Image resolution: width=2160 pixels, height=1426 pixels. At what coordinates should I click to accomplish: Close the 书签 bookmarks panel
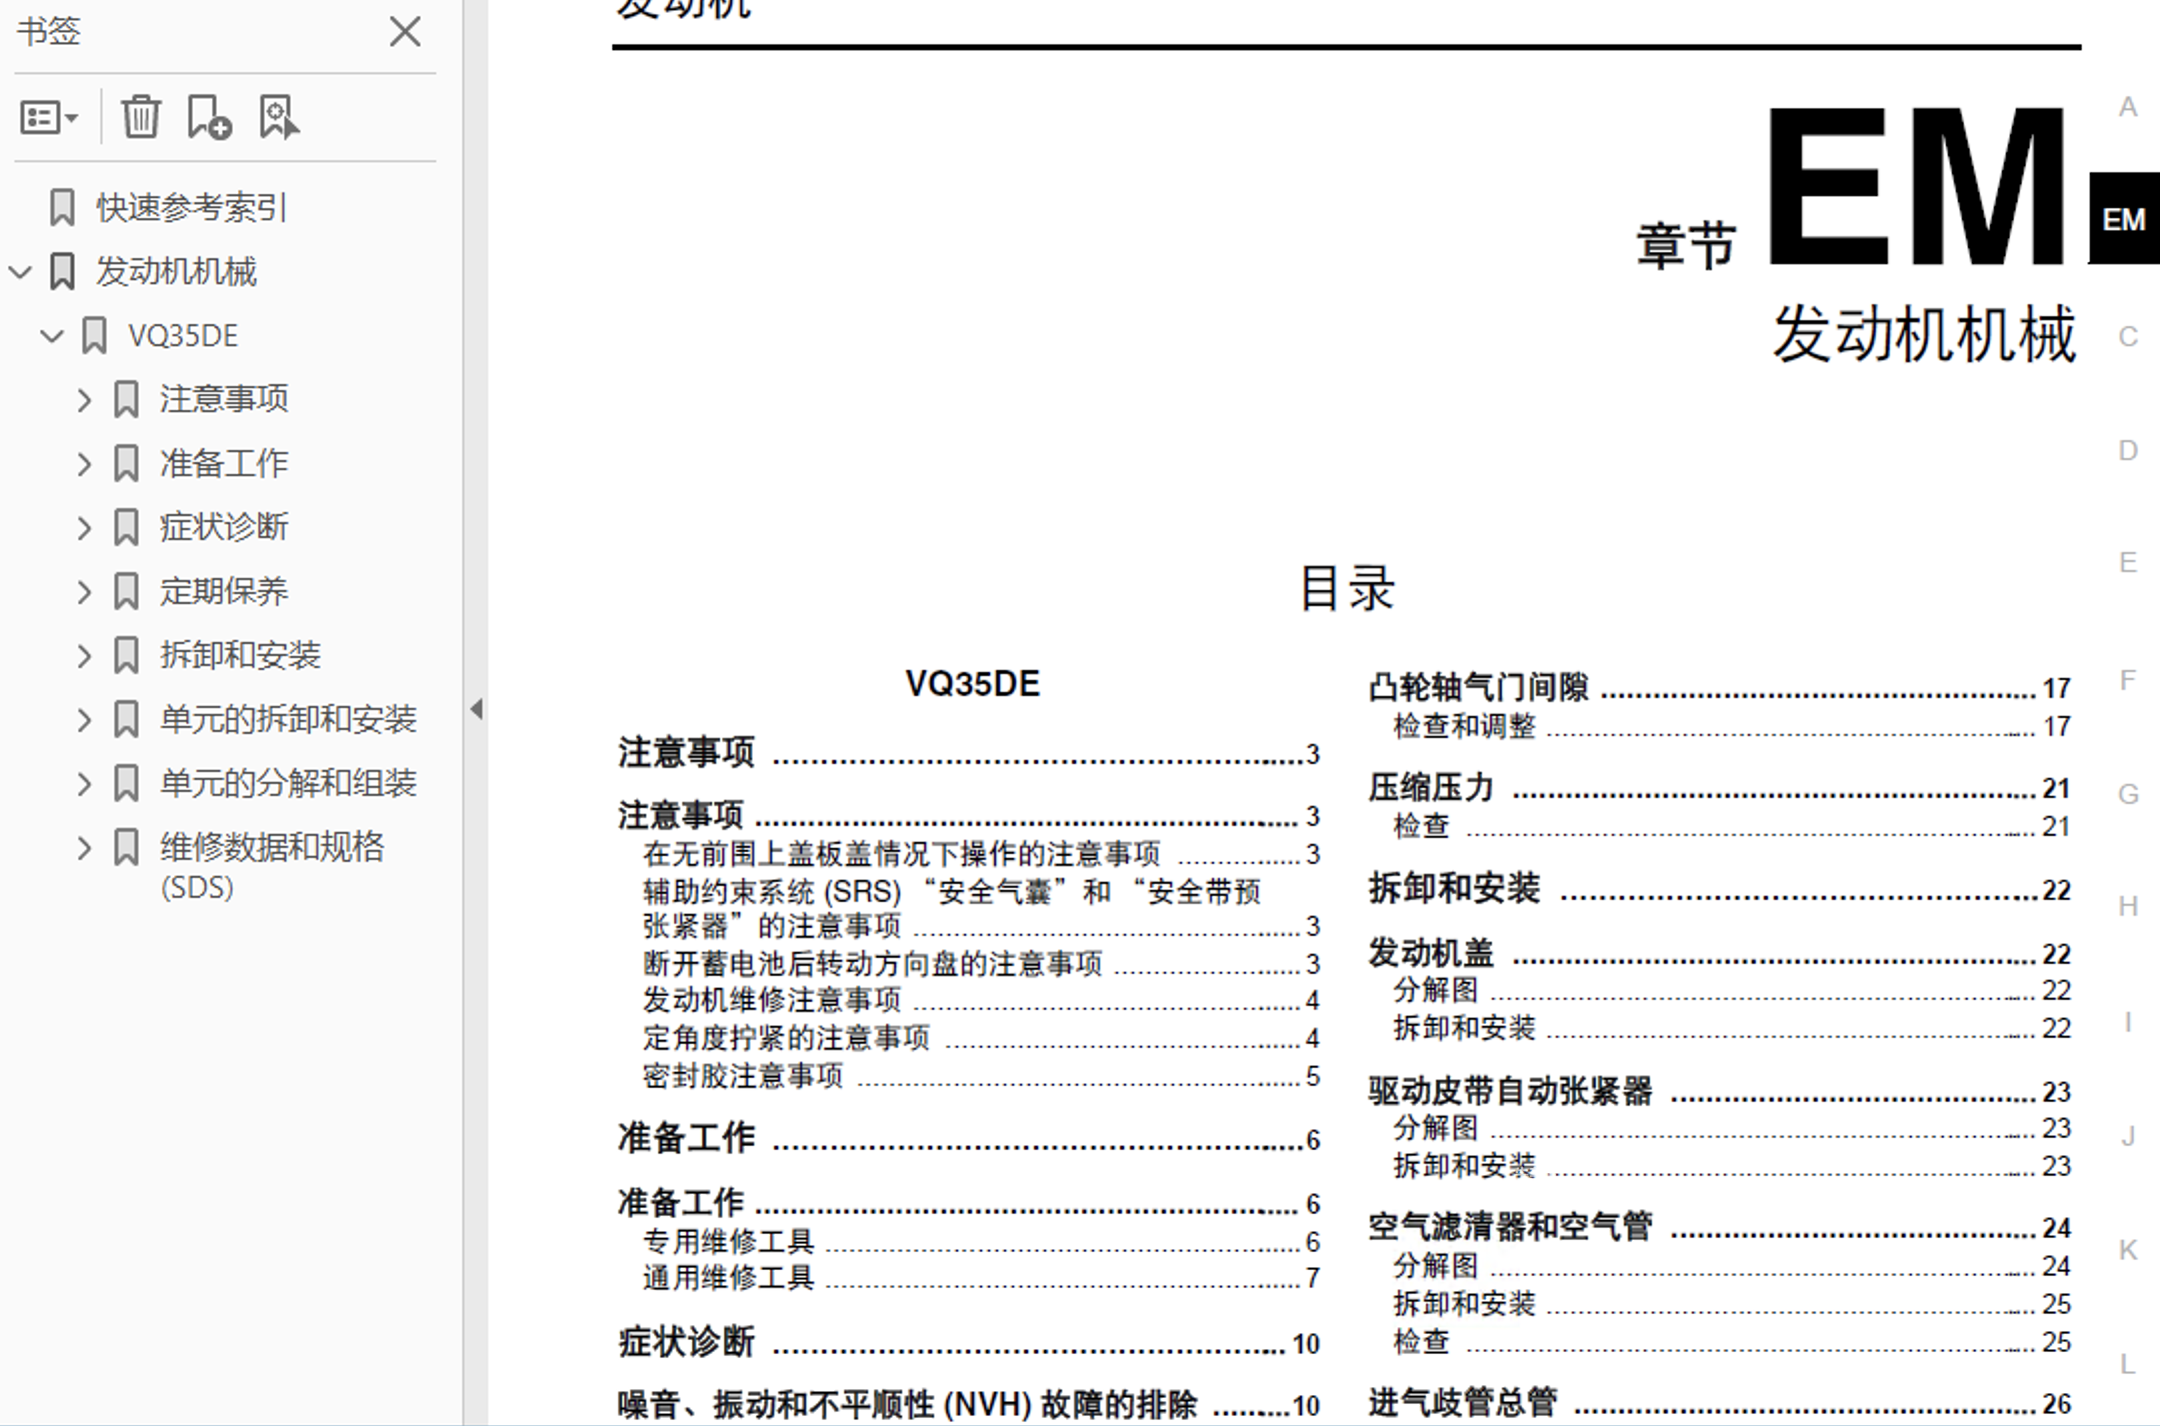coord(405,32)
